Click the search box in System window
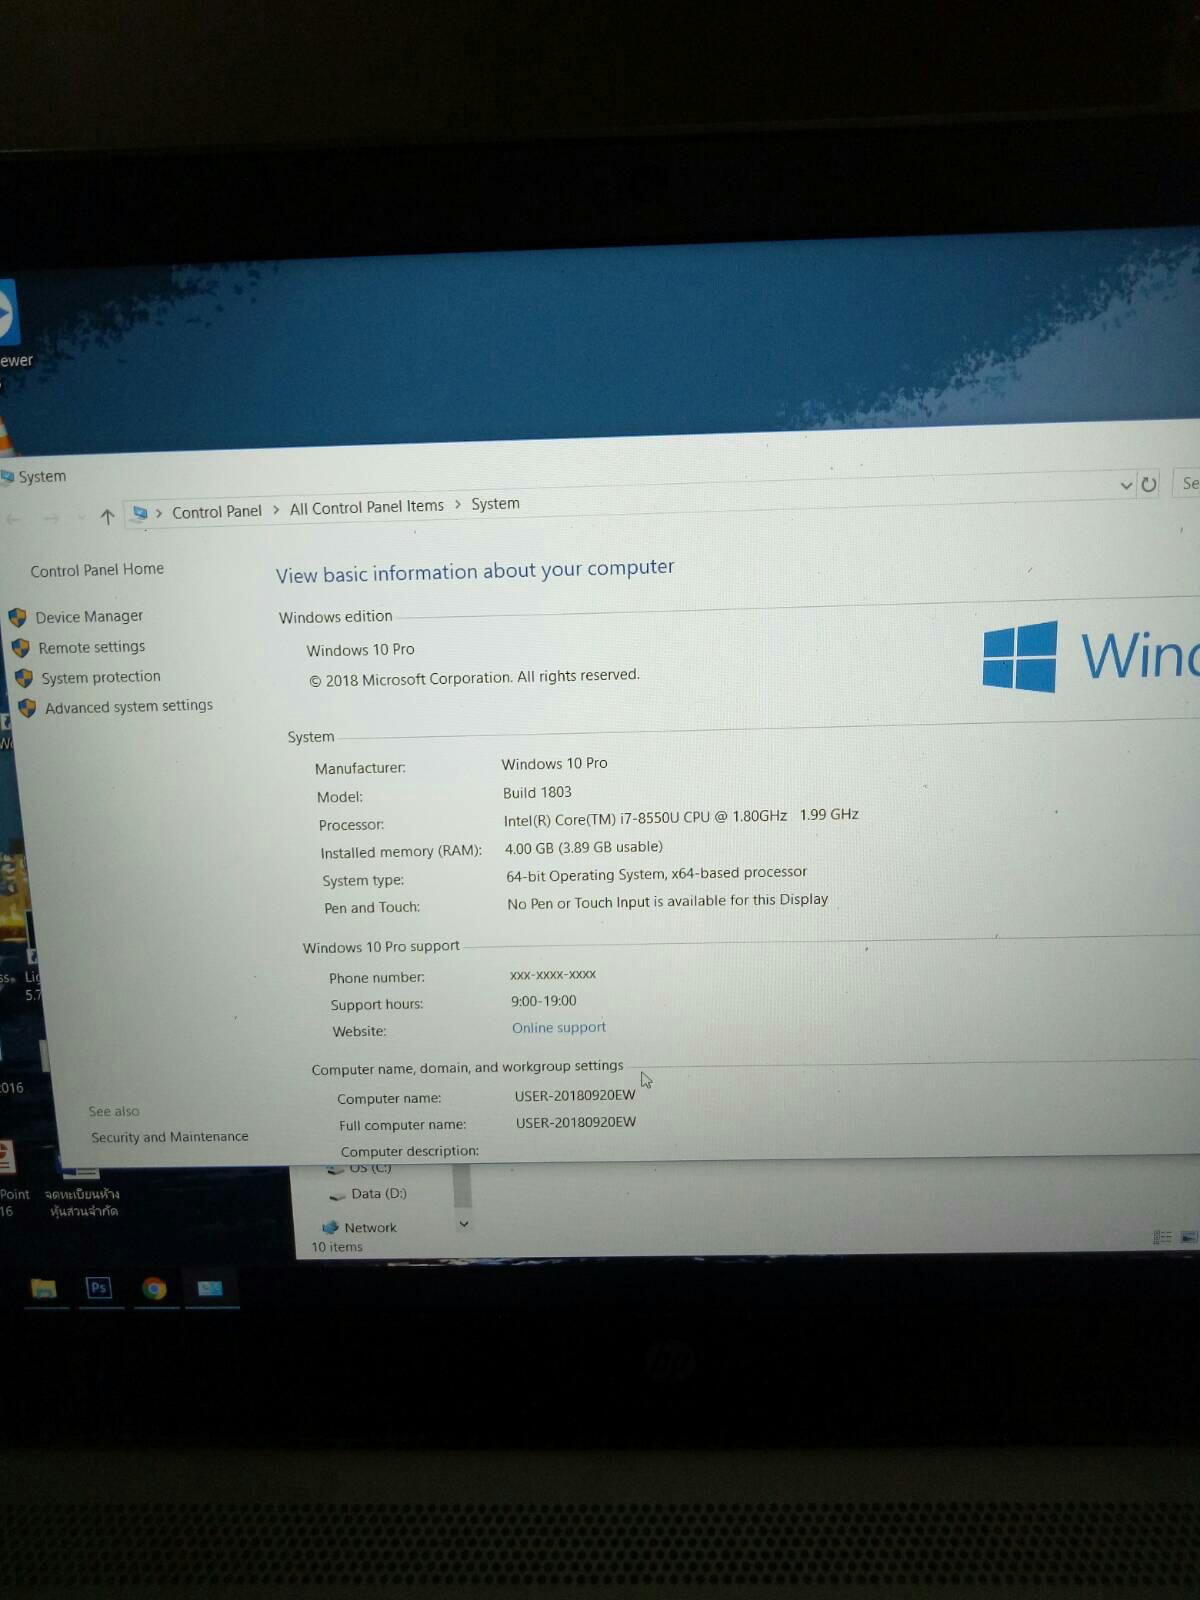1200x1600 pixels. pos(1186,483)
